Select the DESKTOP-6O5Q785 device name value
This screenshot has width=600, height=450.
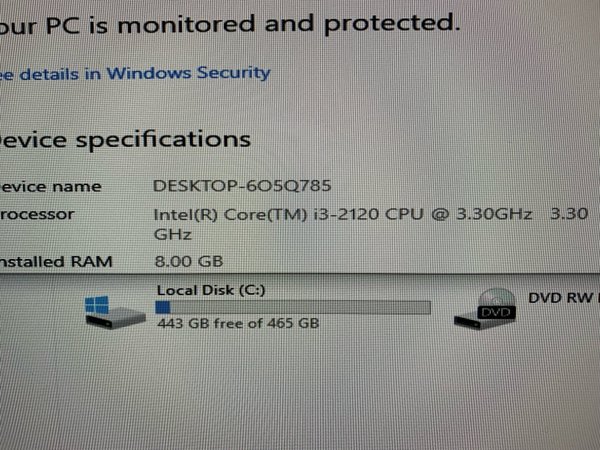click(241, 185)
